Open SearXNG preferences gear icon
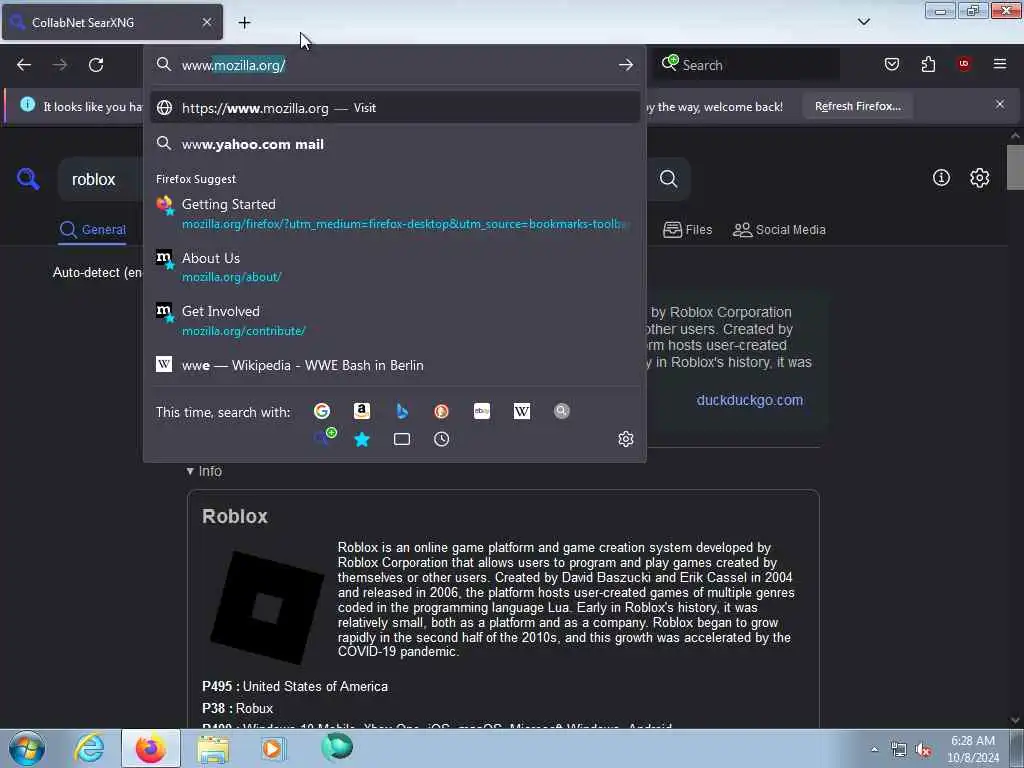Screen dimensions: 1024x768 pyautogui.click(x=980, y=178)
